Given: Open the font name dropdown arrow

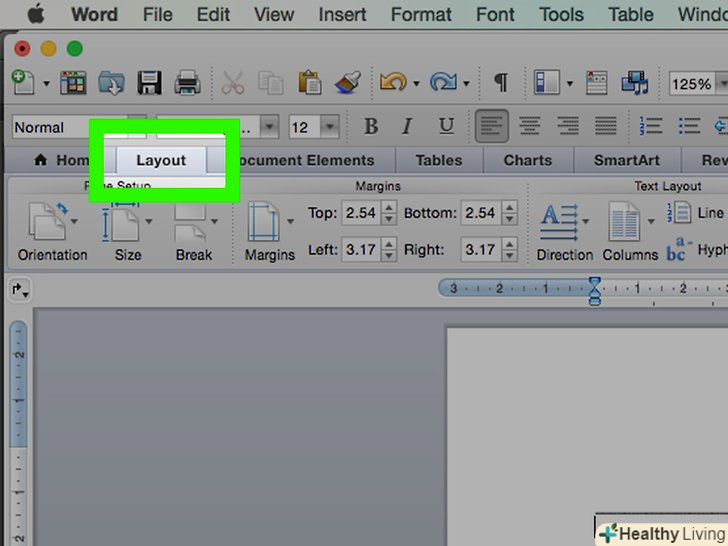Looking at the screenshot, I should 269,127.
